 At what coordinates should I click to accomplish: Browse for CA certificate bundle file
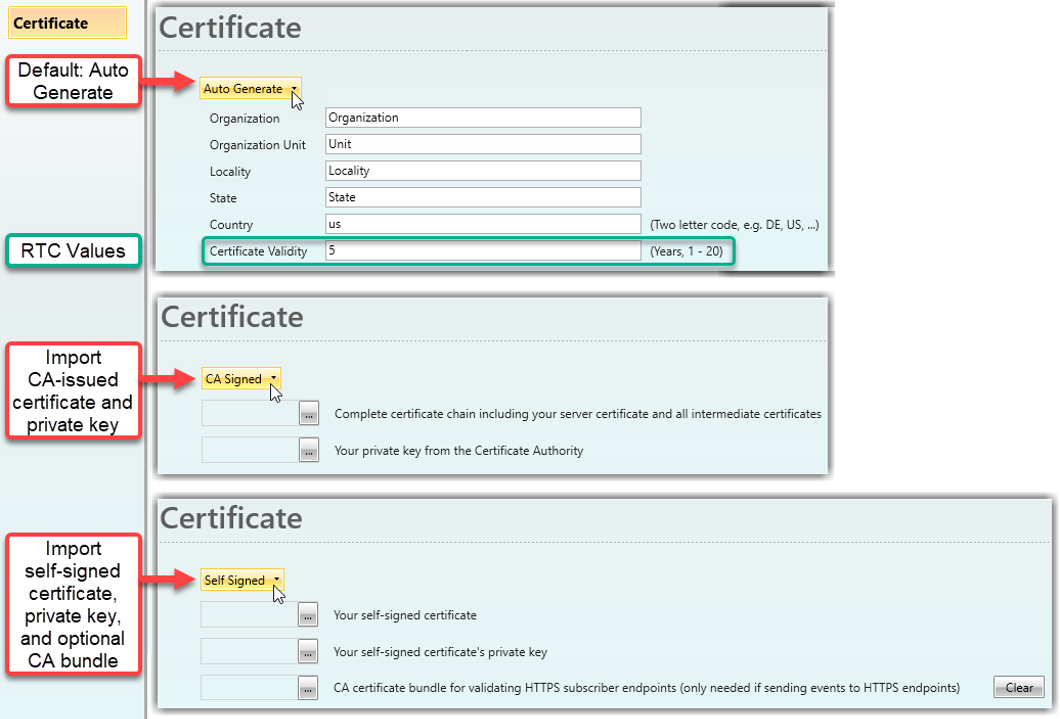(x=308, y=688)
